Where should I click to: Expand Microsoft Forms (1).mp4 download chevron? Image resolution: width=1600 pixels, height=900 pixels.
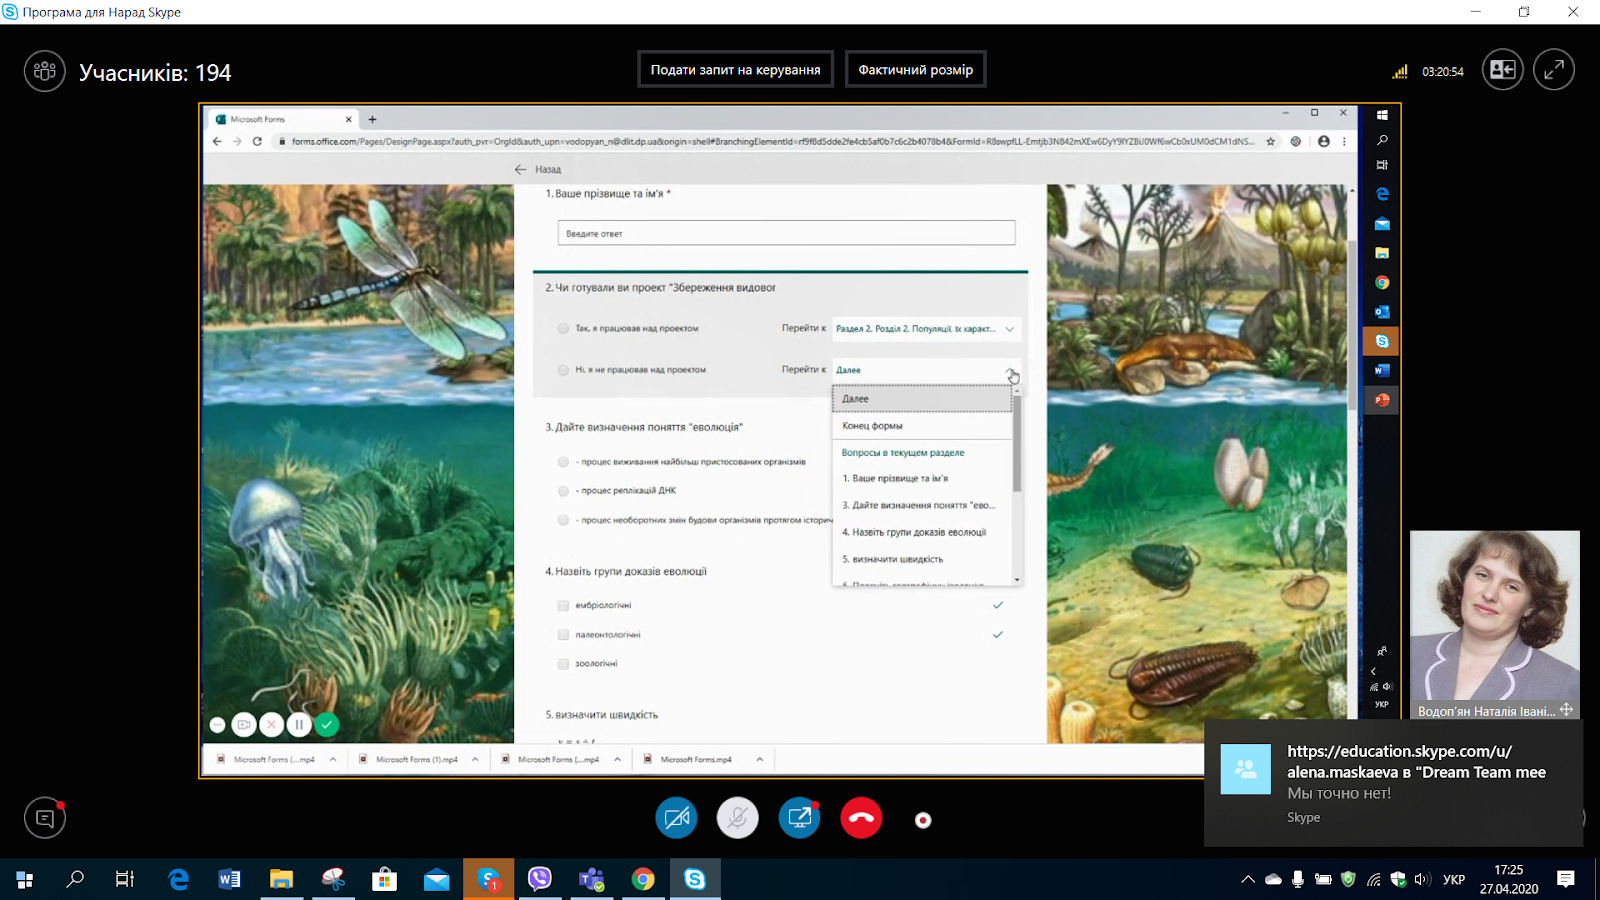tap(475, 760)
